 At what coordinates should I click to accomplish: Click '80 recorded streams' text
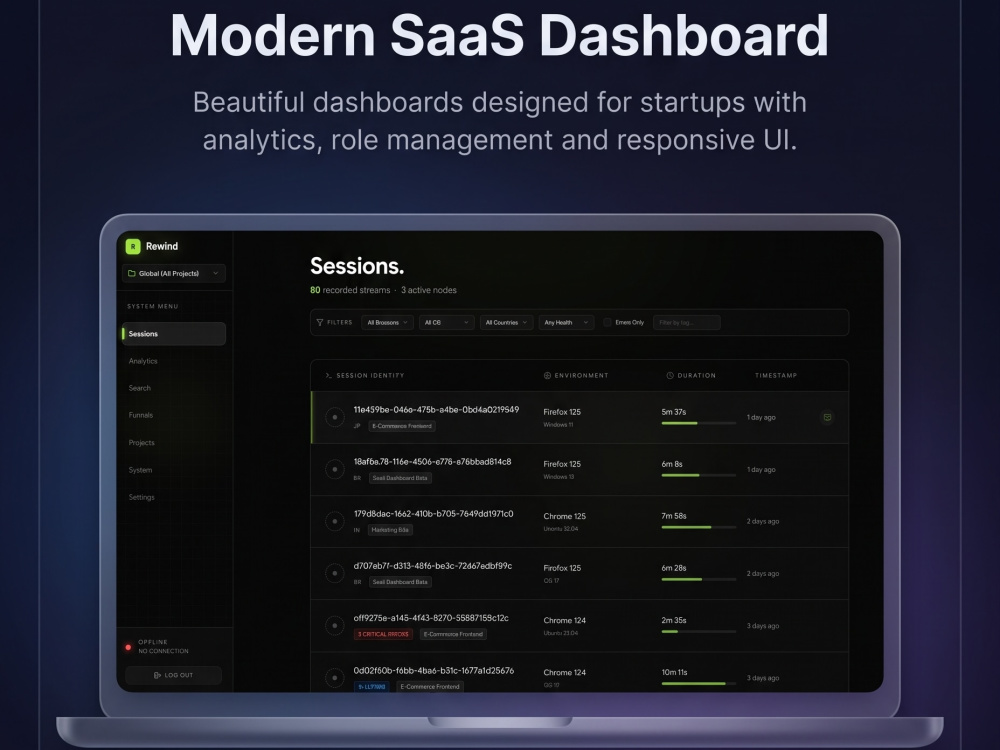coord(350,290)
